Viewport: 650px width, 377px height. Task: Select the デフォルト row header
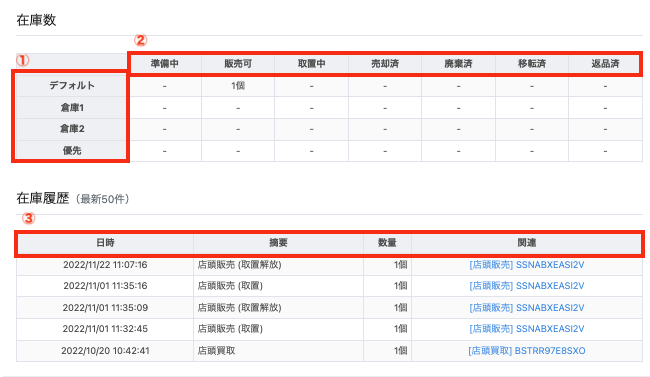pos(72,85)
